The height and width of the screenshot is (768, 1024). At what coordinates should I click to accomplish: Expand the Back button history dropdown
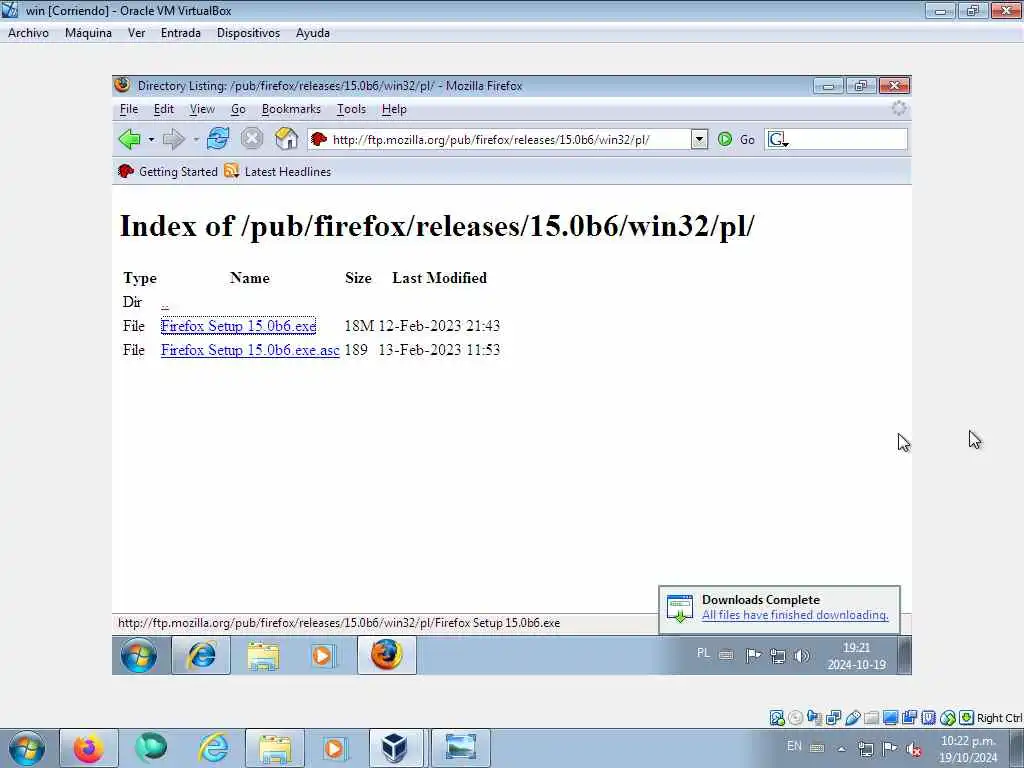pyautogui.click(x=151, y=140)
